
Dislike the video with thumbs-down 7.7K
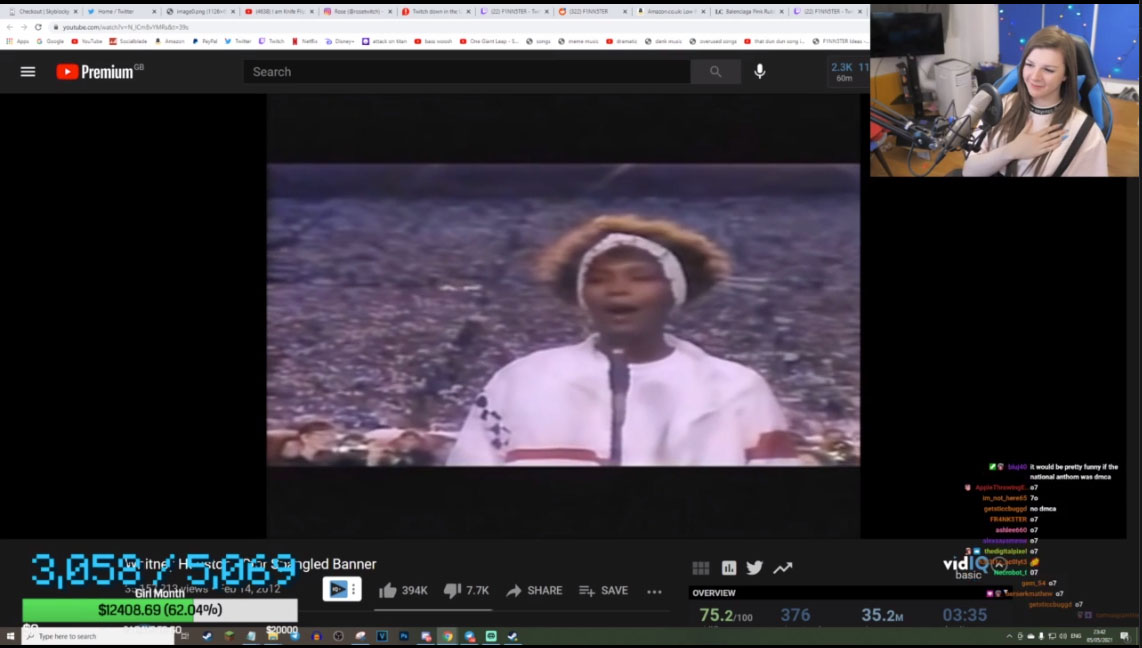(x=466, y=590)
